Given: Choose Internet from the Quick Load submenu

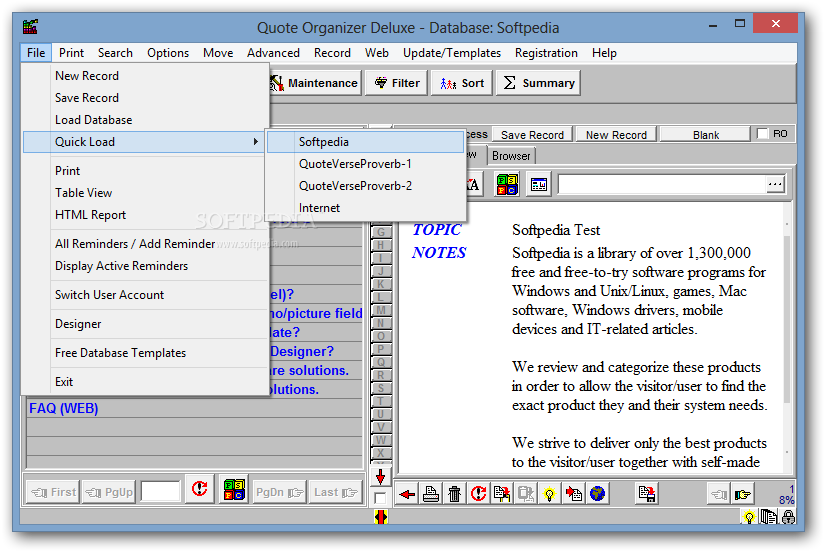Looking at the screenshot, I should pyautogui.click(x=365, y=208).
